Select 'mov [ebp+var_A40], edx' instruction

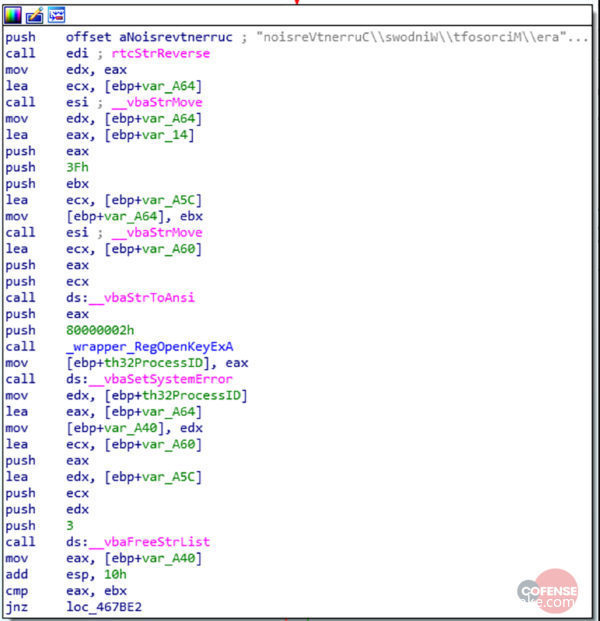click(104, 428)
